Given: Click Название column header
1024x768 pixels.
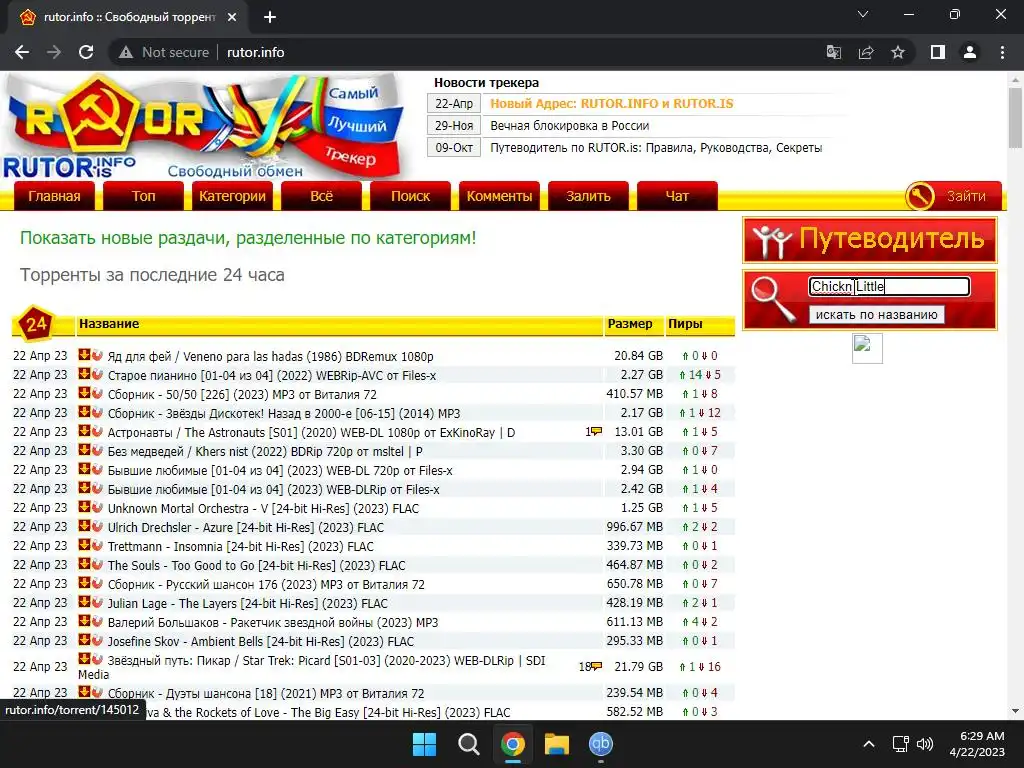Looking at the screenshot, I should click(x=109, y=323).
